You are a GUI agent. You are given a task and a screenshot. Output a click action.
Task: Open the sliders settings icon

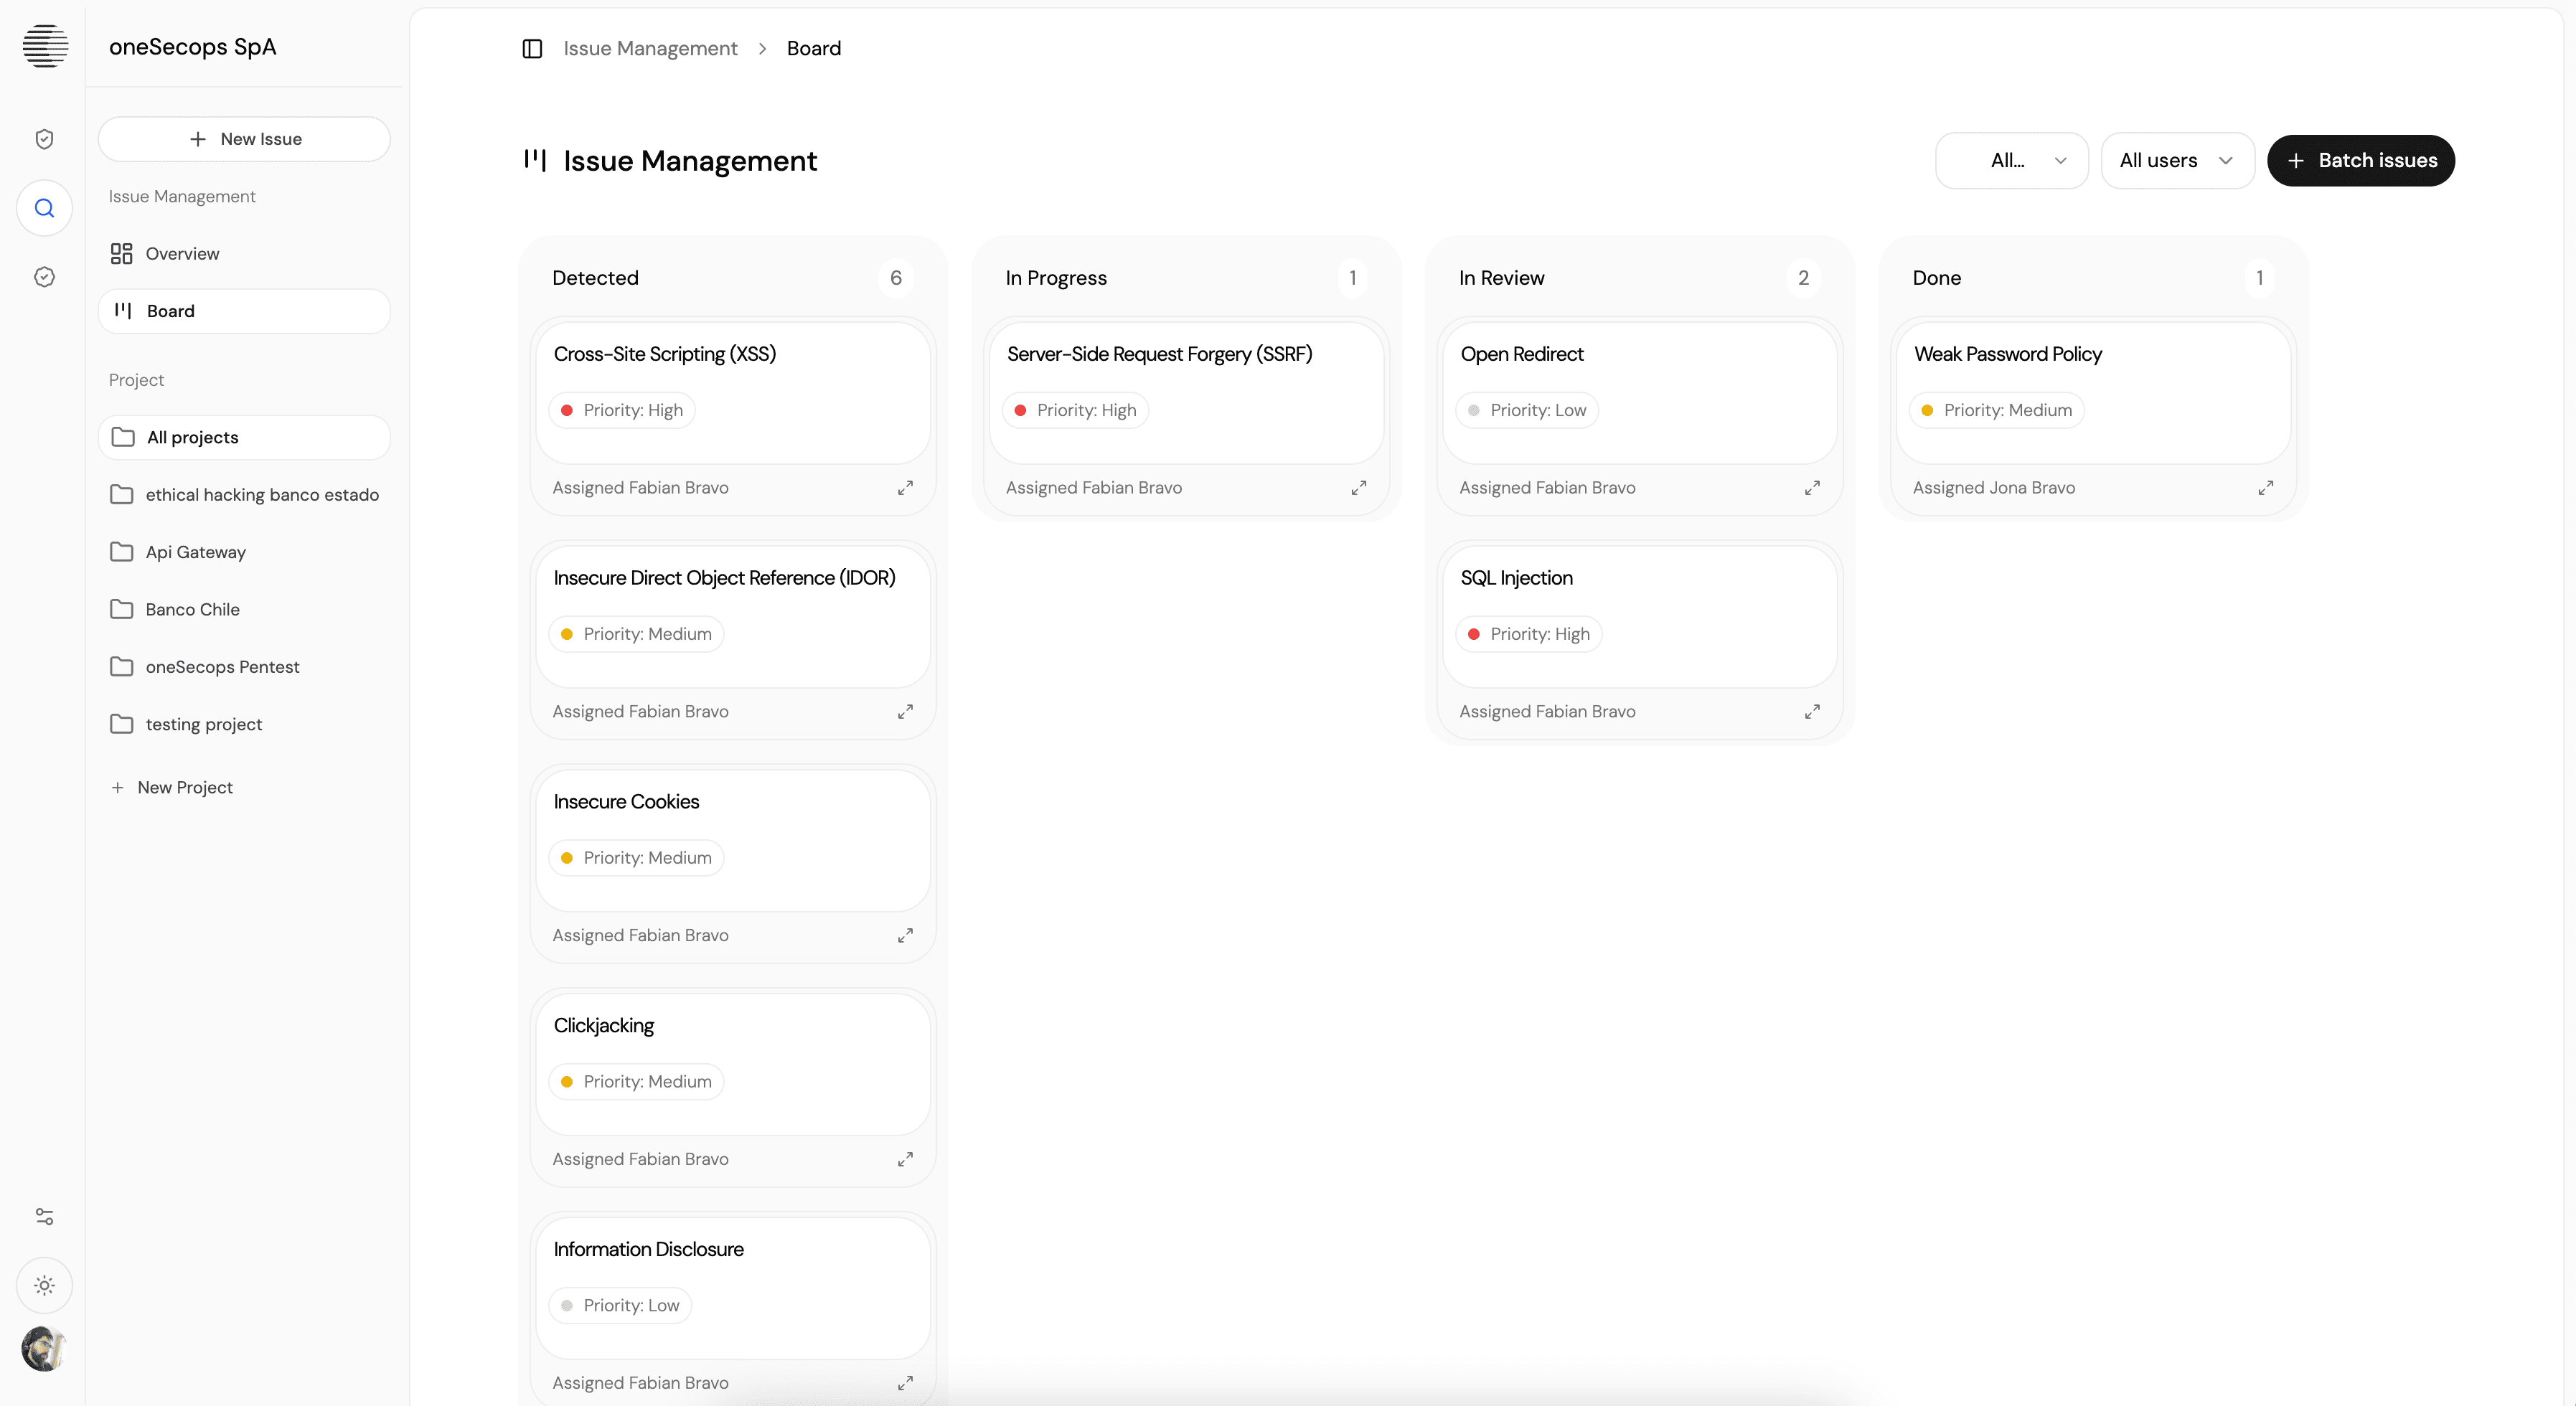44,1216
